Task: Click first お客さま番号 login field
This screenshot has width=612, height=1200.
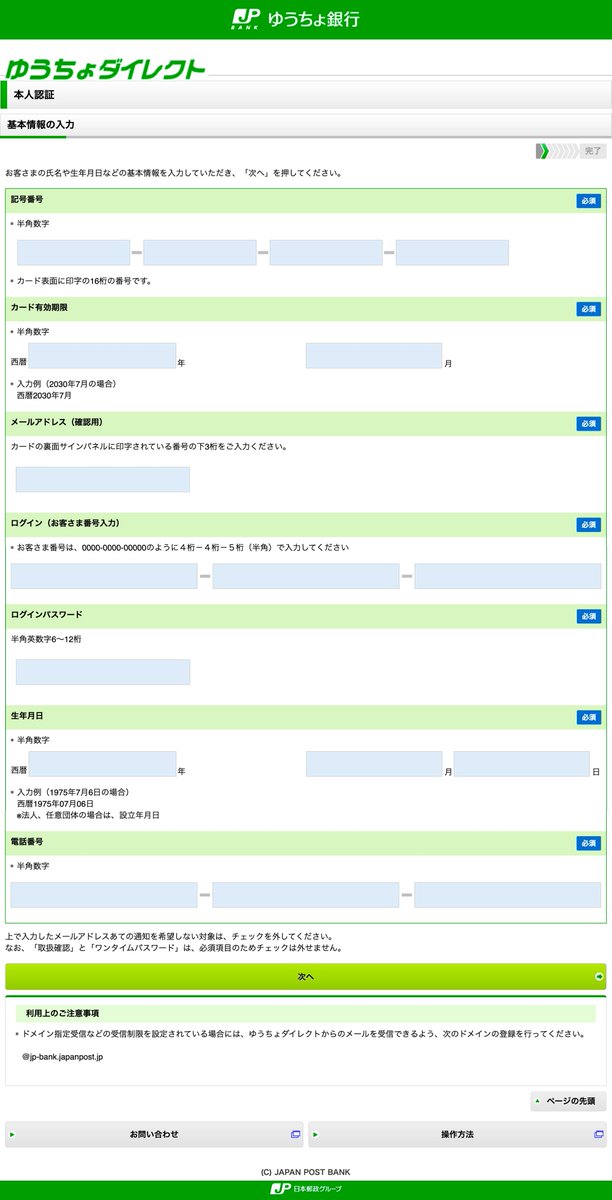Action: point(104,576)
